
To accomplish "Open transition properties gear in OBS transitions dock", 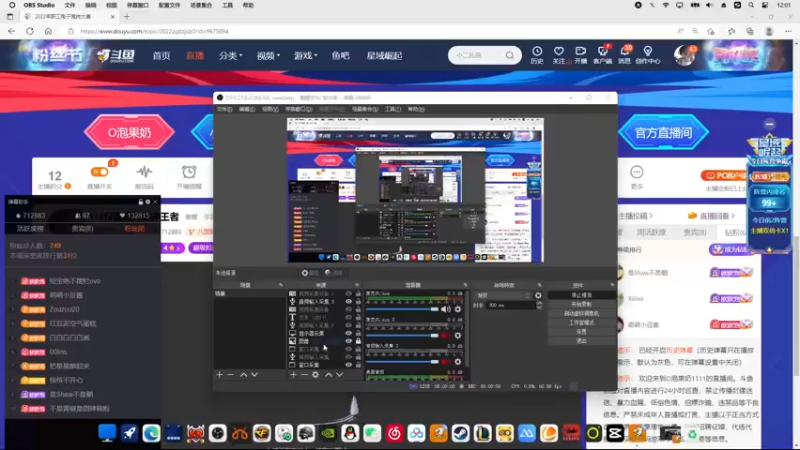I will (538, 295).
